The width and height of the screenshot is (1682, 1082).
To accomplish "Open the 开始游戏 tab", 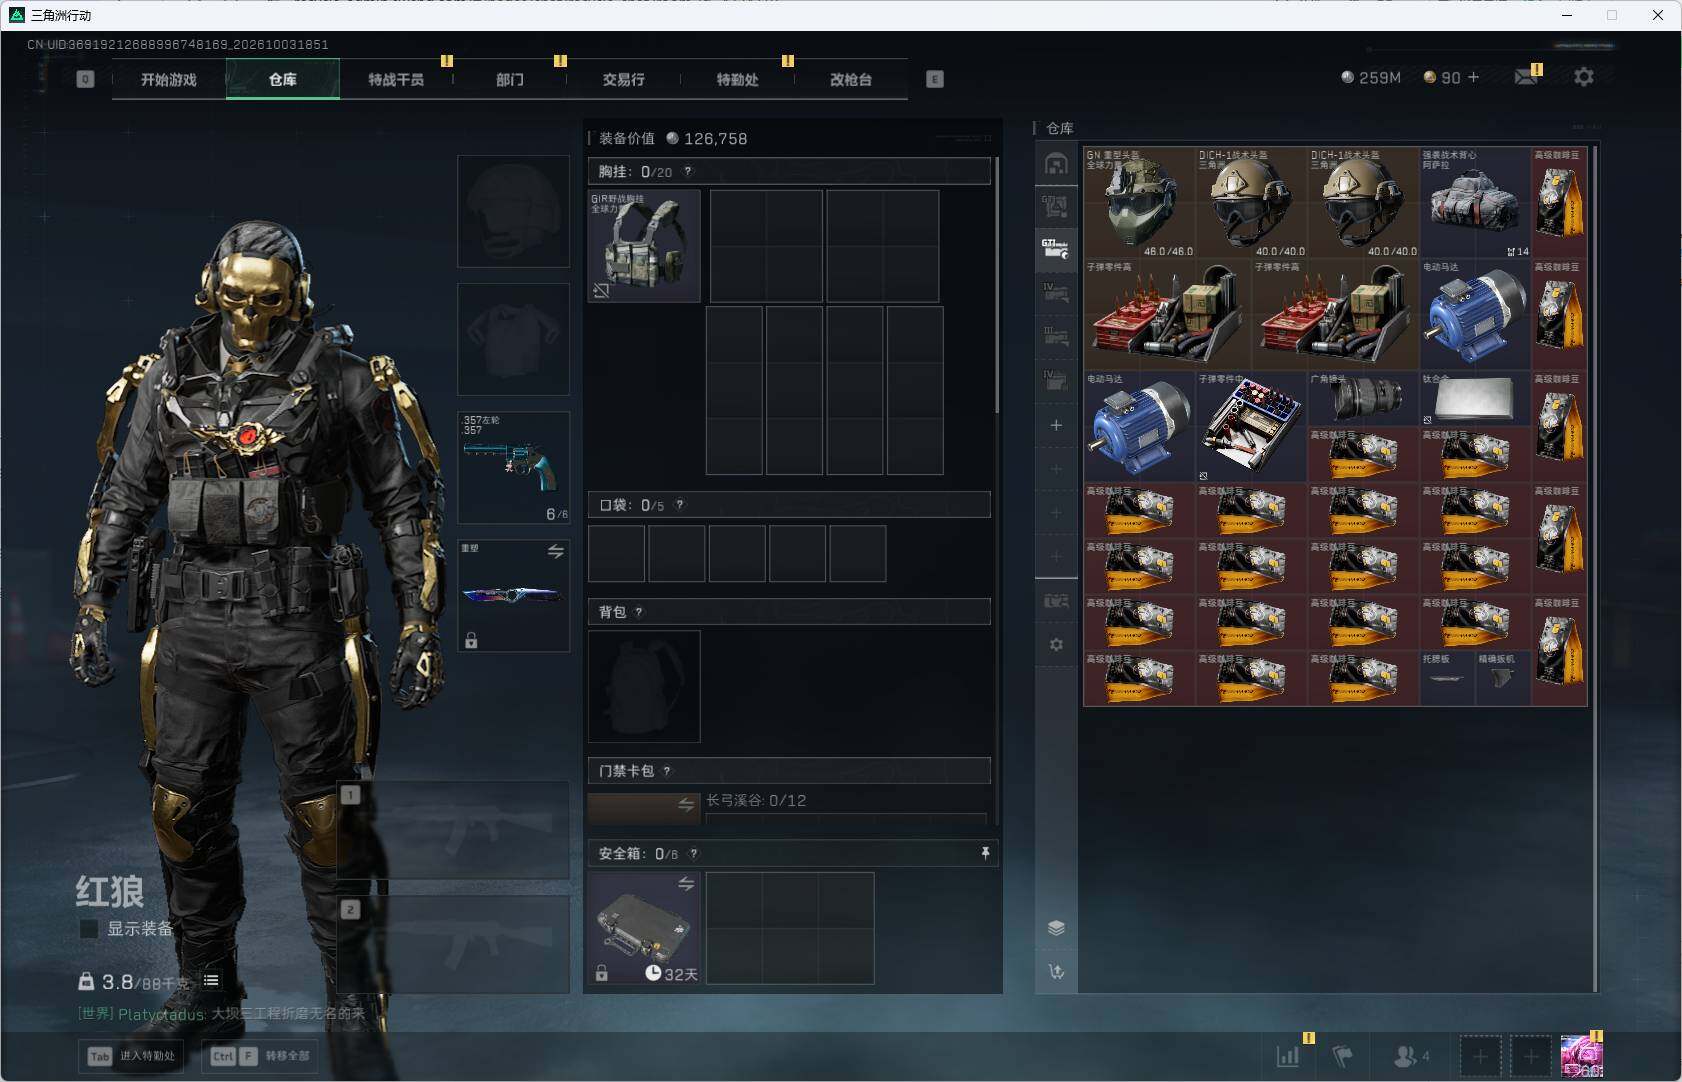I will click(169, 79).
